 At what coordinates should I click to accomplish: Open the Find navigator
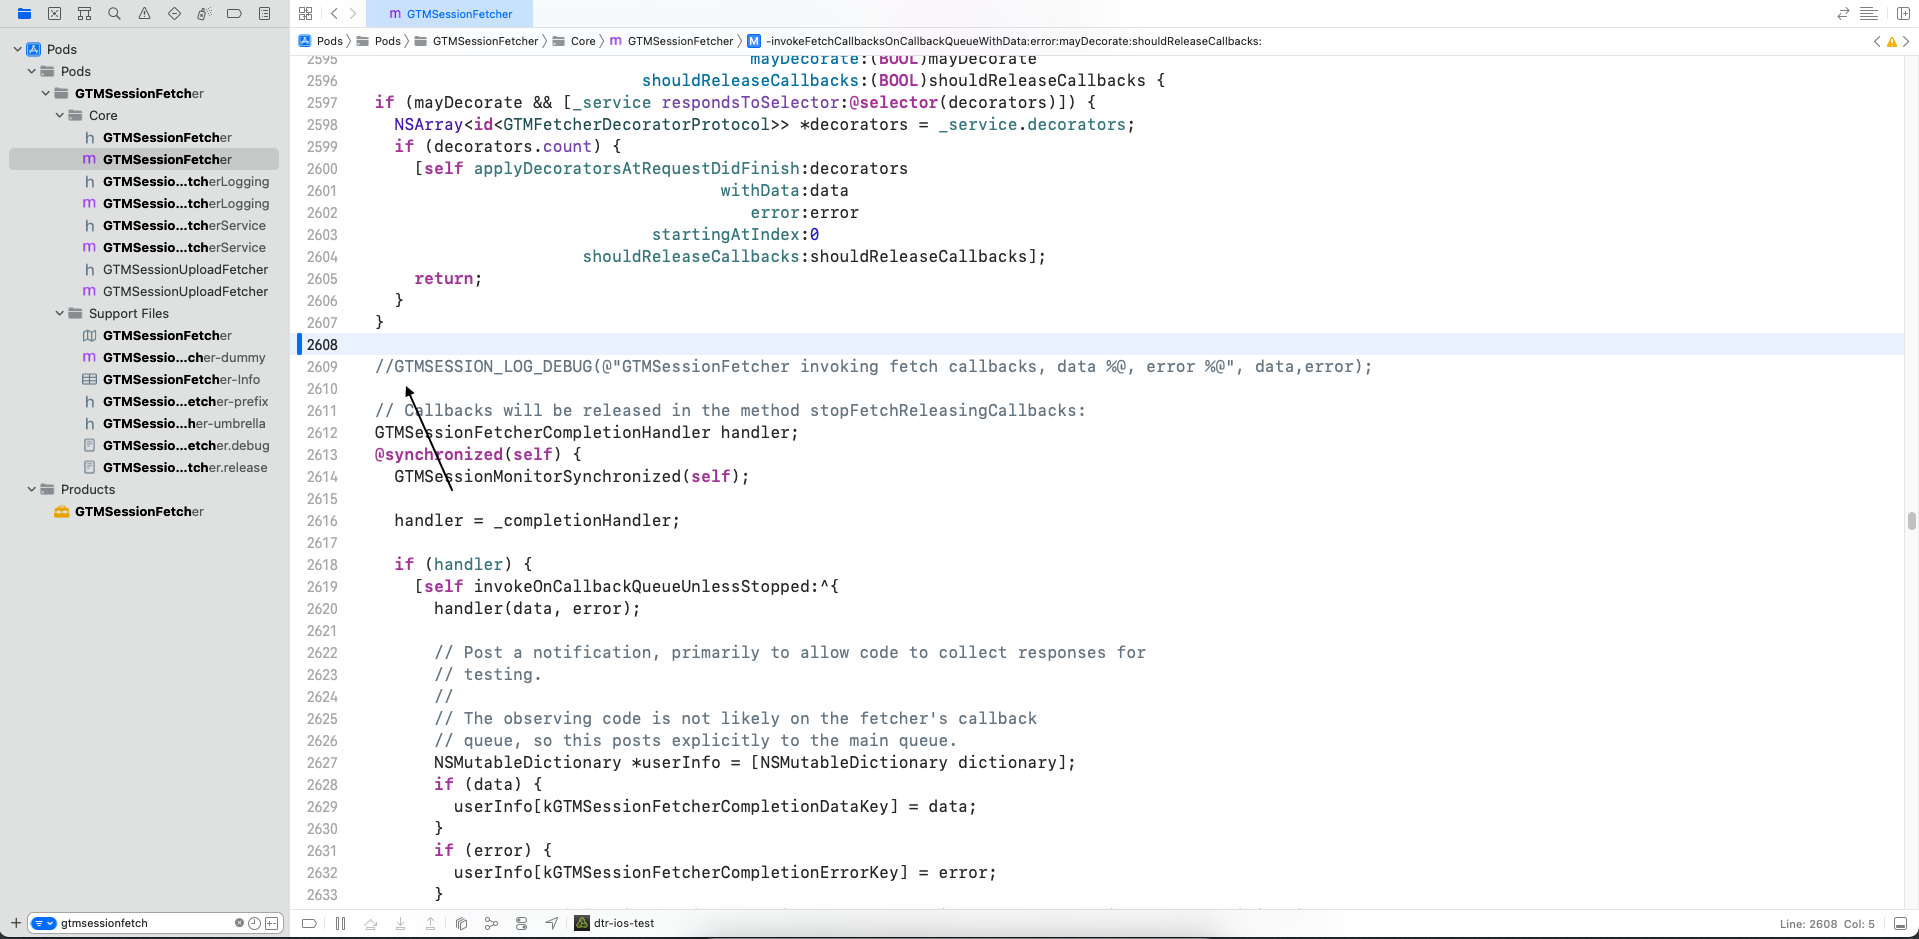[114, 14]
